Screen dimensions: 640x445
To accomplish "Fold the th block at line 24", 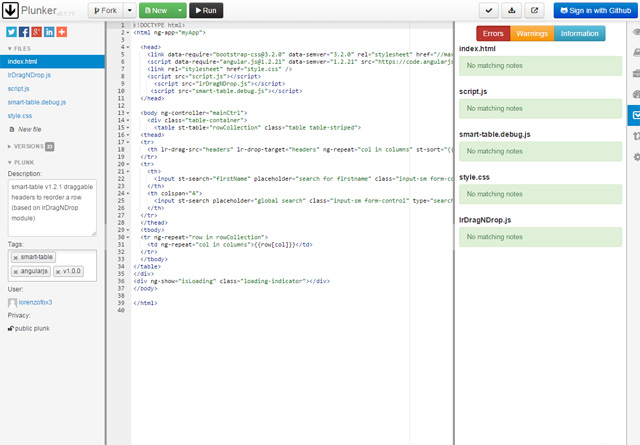I will tap(128, 194).
